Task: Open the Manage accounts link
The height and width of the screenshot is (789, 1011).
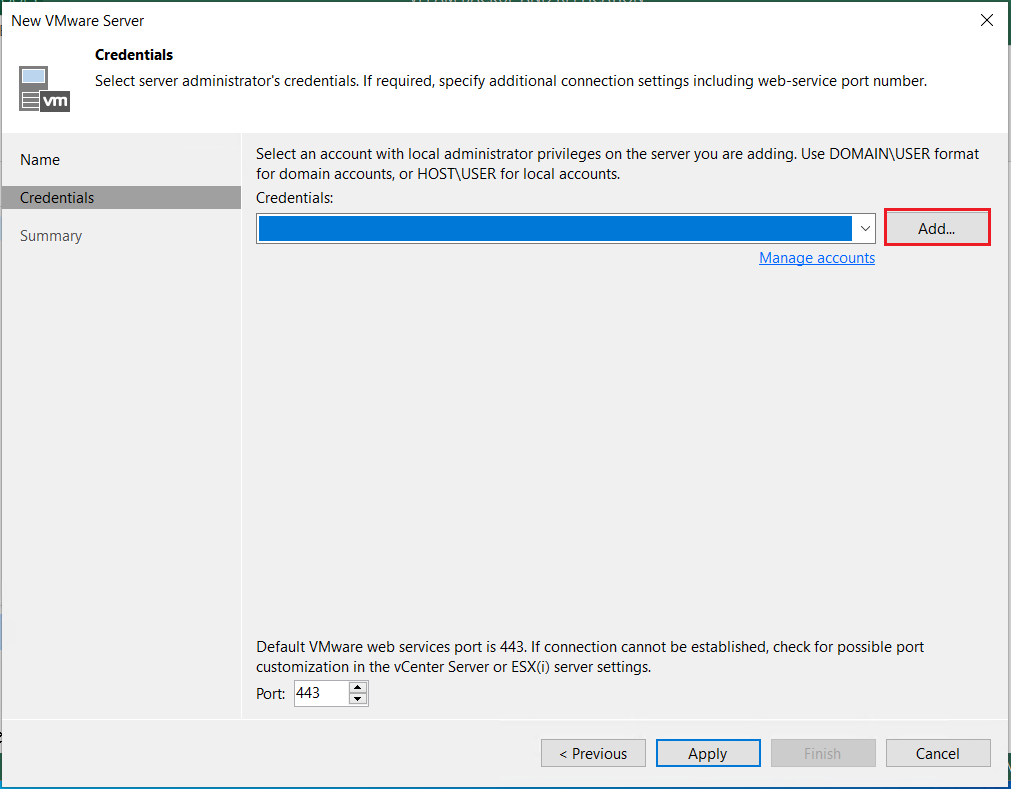Action: point(816,258)
